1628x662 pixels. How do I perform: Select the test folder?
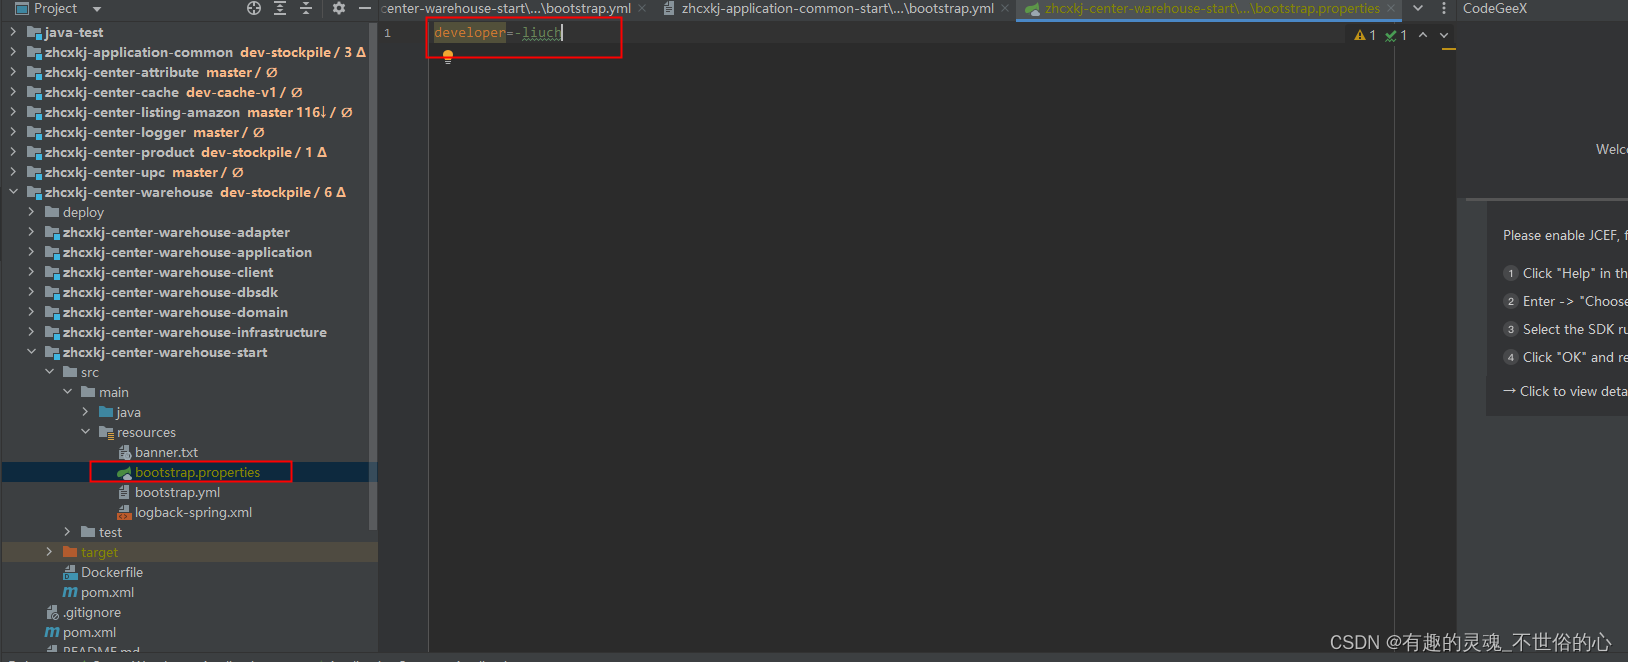point(110,532)
